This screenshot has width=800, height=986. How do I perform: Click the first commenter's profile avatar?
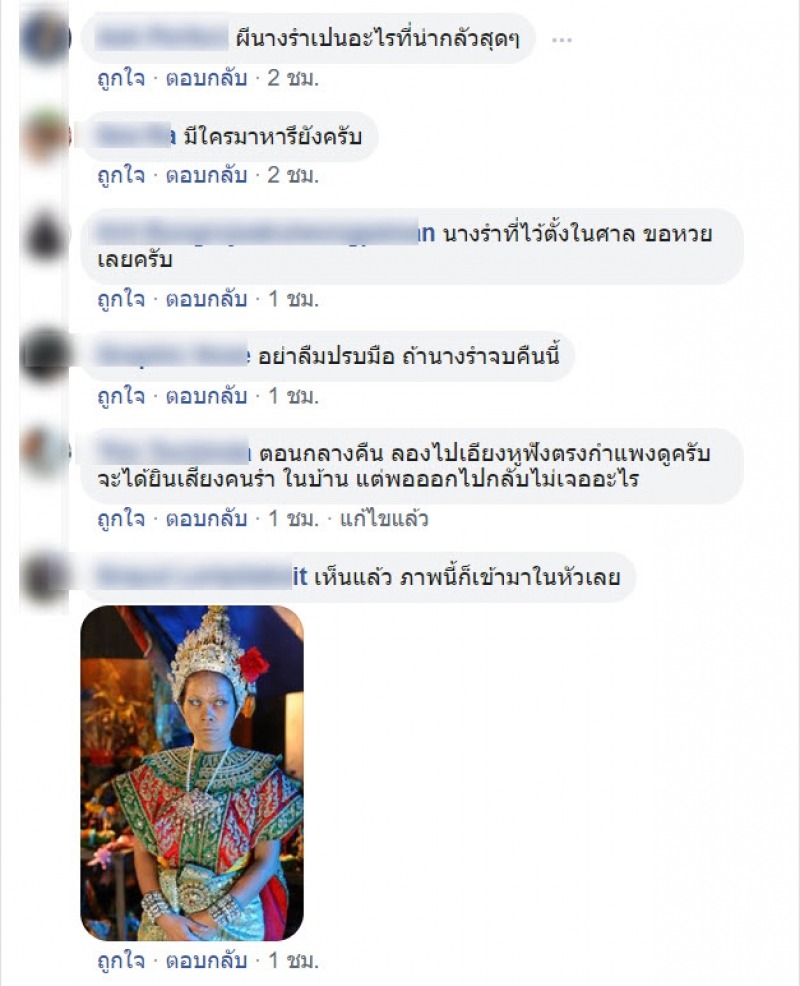tap(44, 39)
